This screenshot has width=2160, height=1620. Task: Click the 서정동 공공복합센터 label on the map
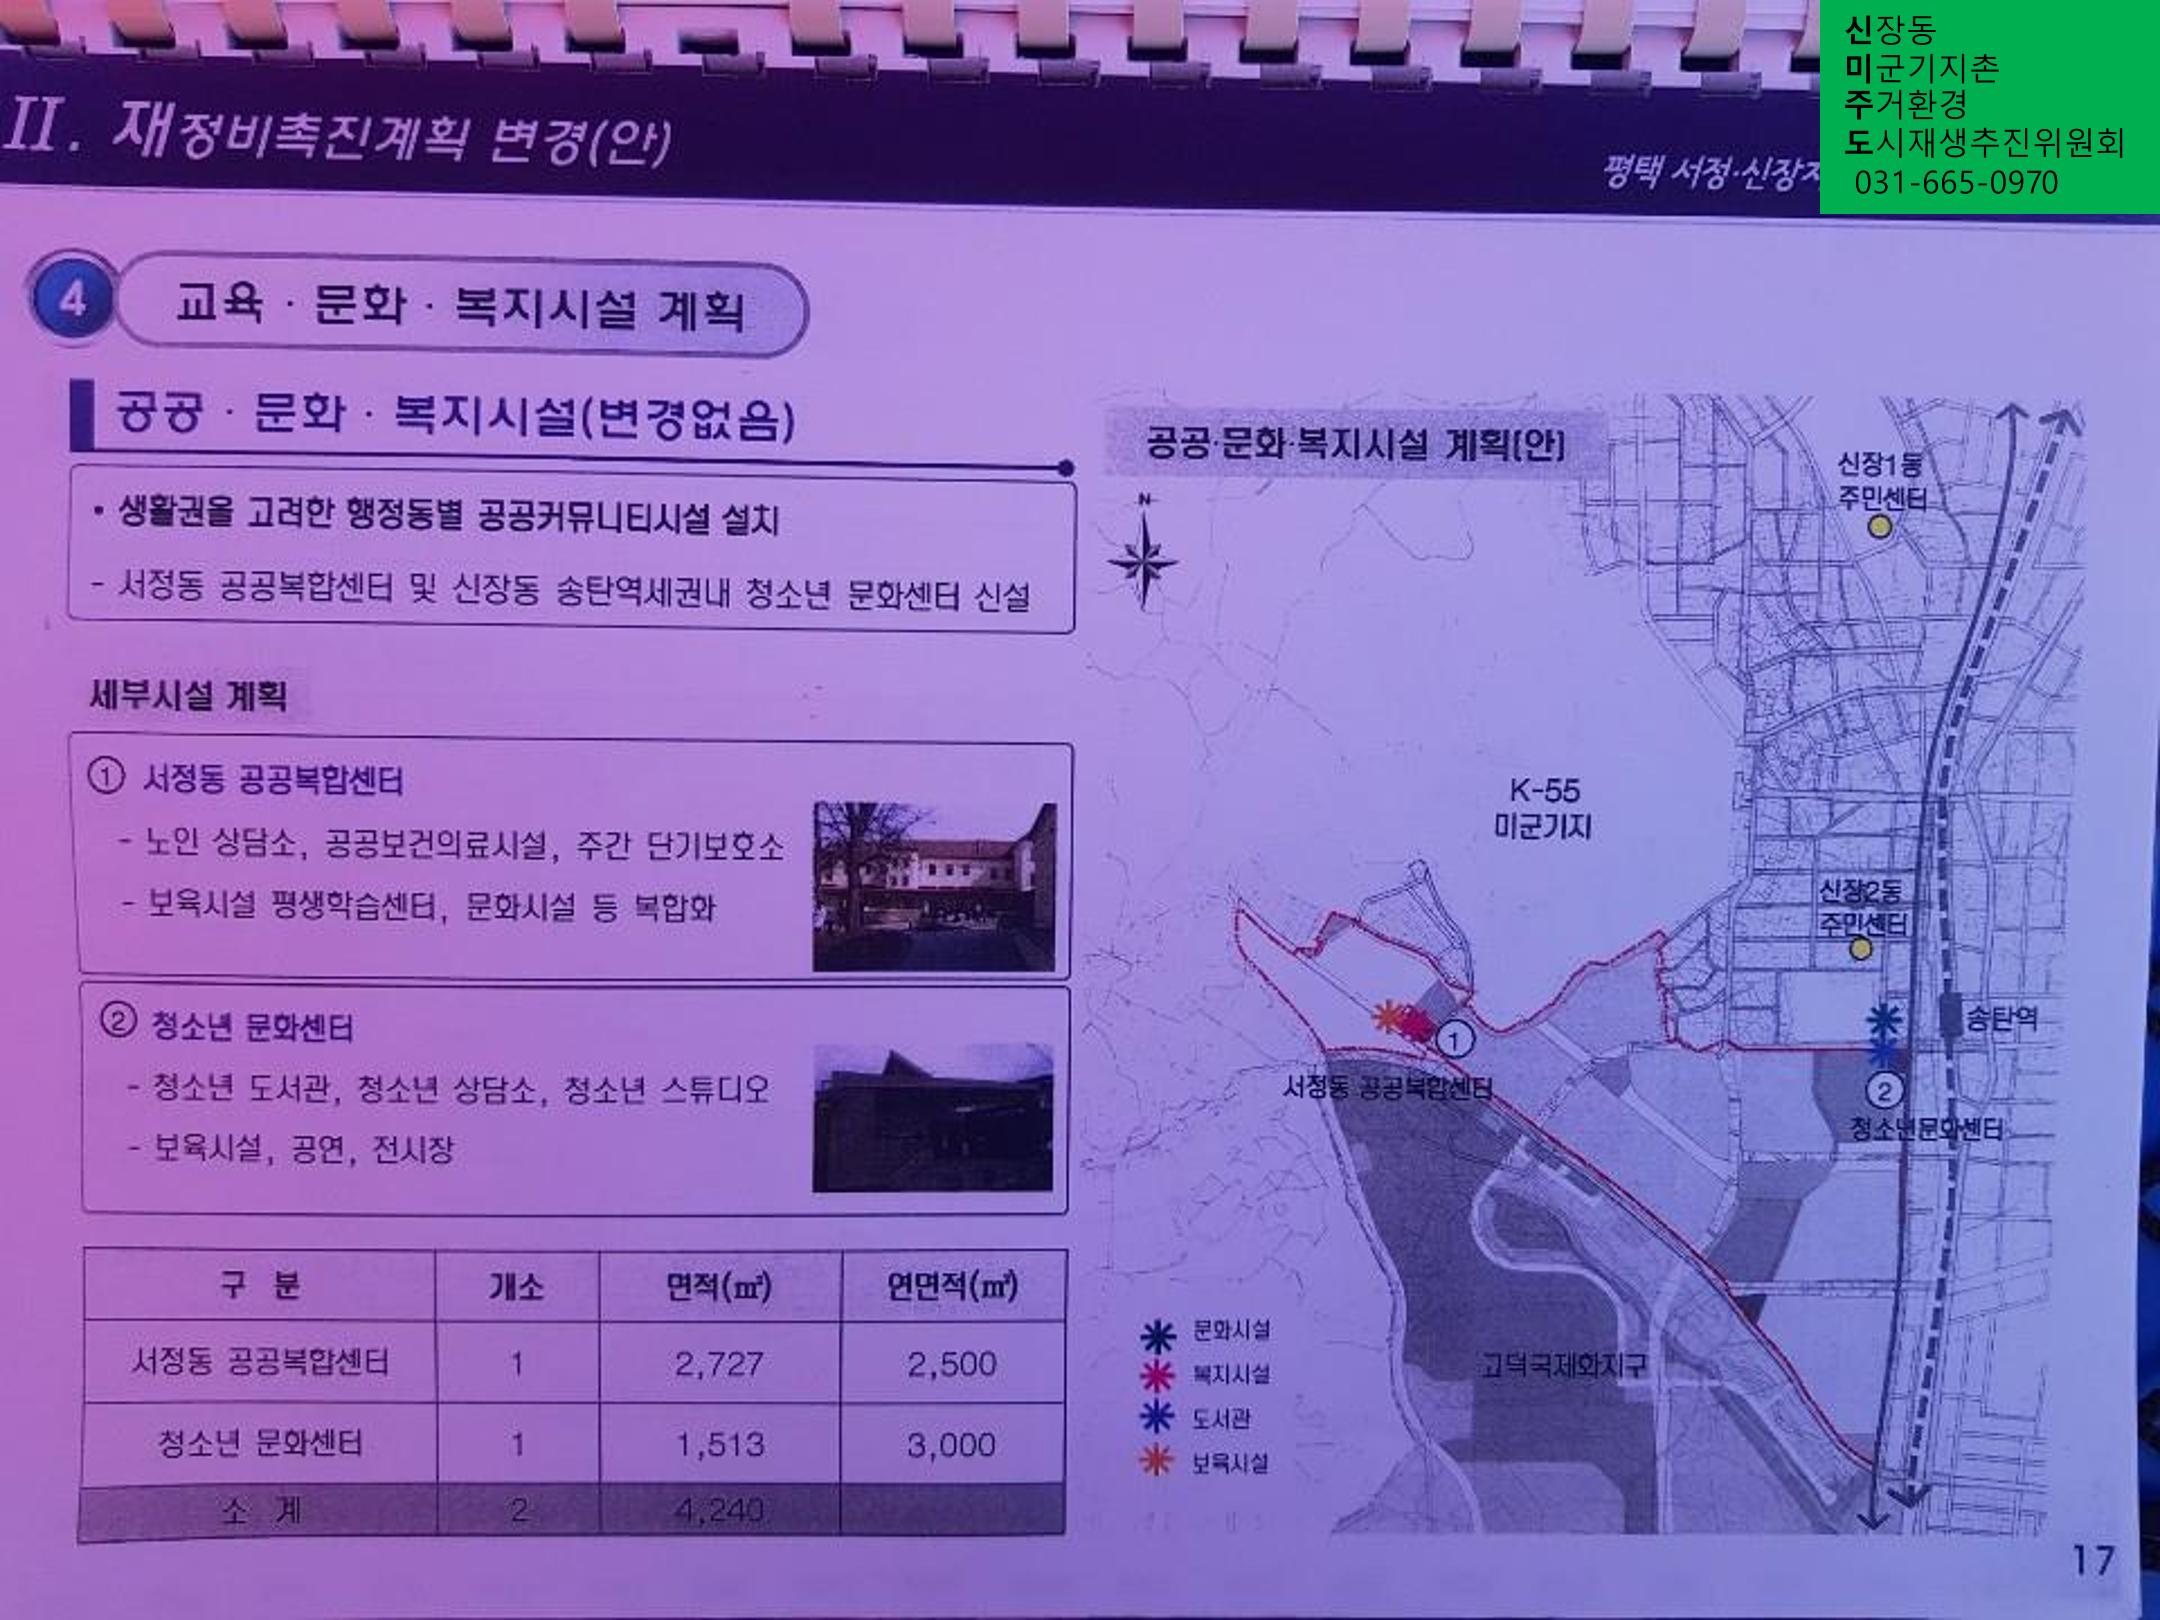click(1387, 1087)
